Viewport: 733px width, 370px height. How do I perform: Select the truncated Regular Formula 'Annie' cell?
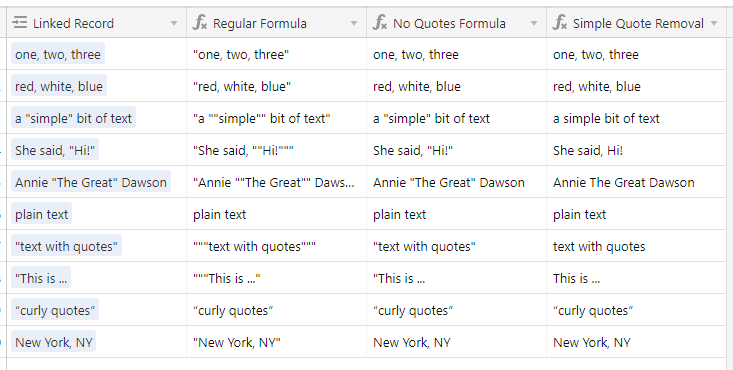point(276,182)
